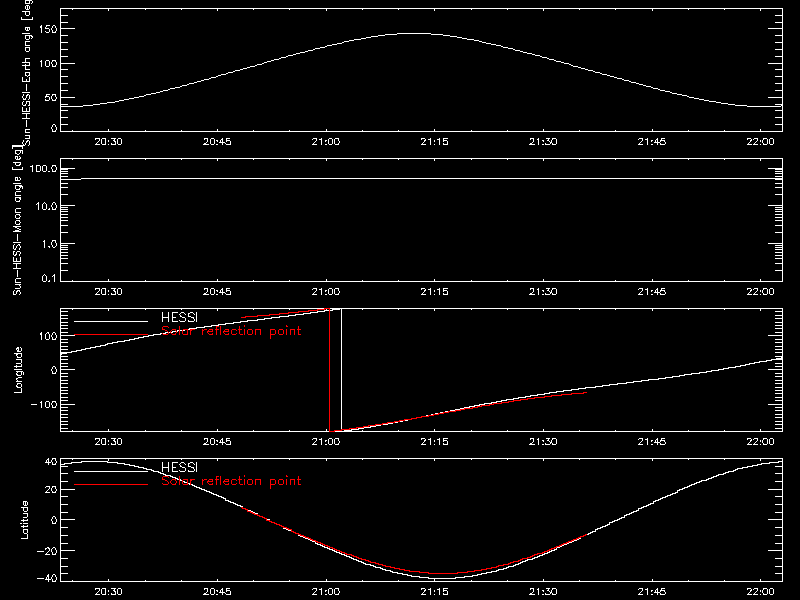Click the 'Longitude' axis label
The width and height of the screenshot is (800, 600).
click(18, 370)
